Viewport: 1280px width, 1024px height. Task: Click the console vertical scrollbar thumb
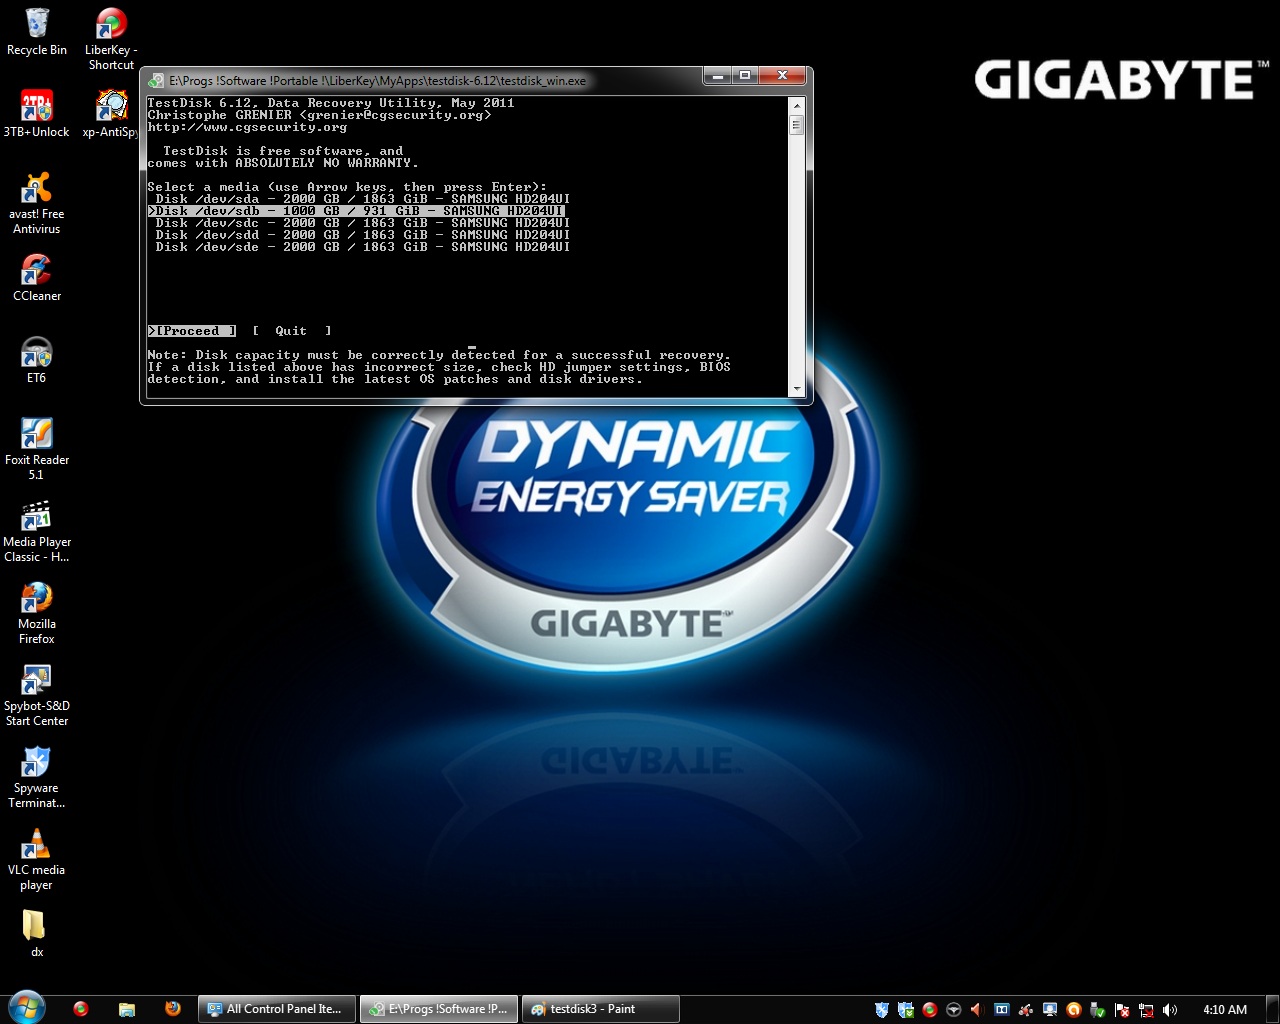tap(797, 125)
